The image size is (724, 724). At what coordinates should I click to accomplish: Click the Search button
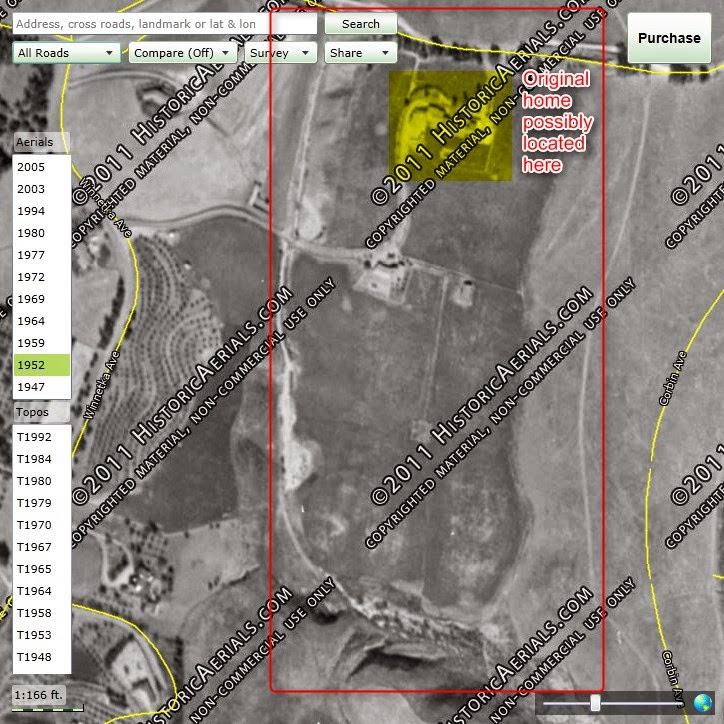click(361, 24)
